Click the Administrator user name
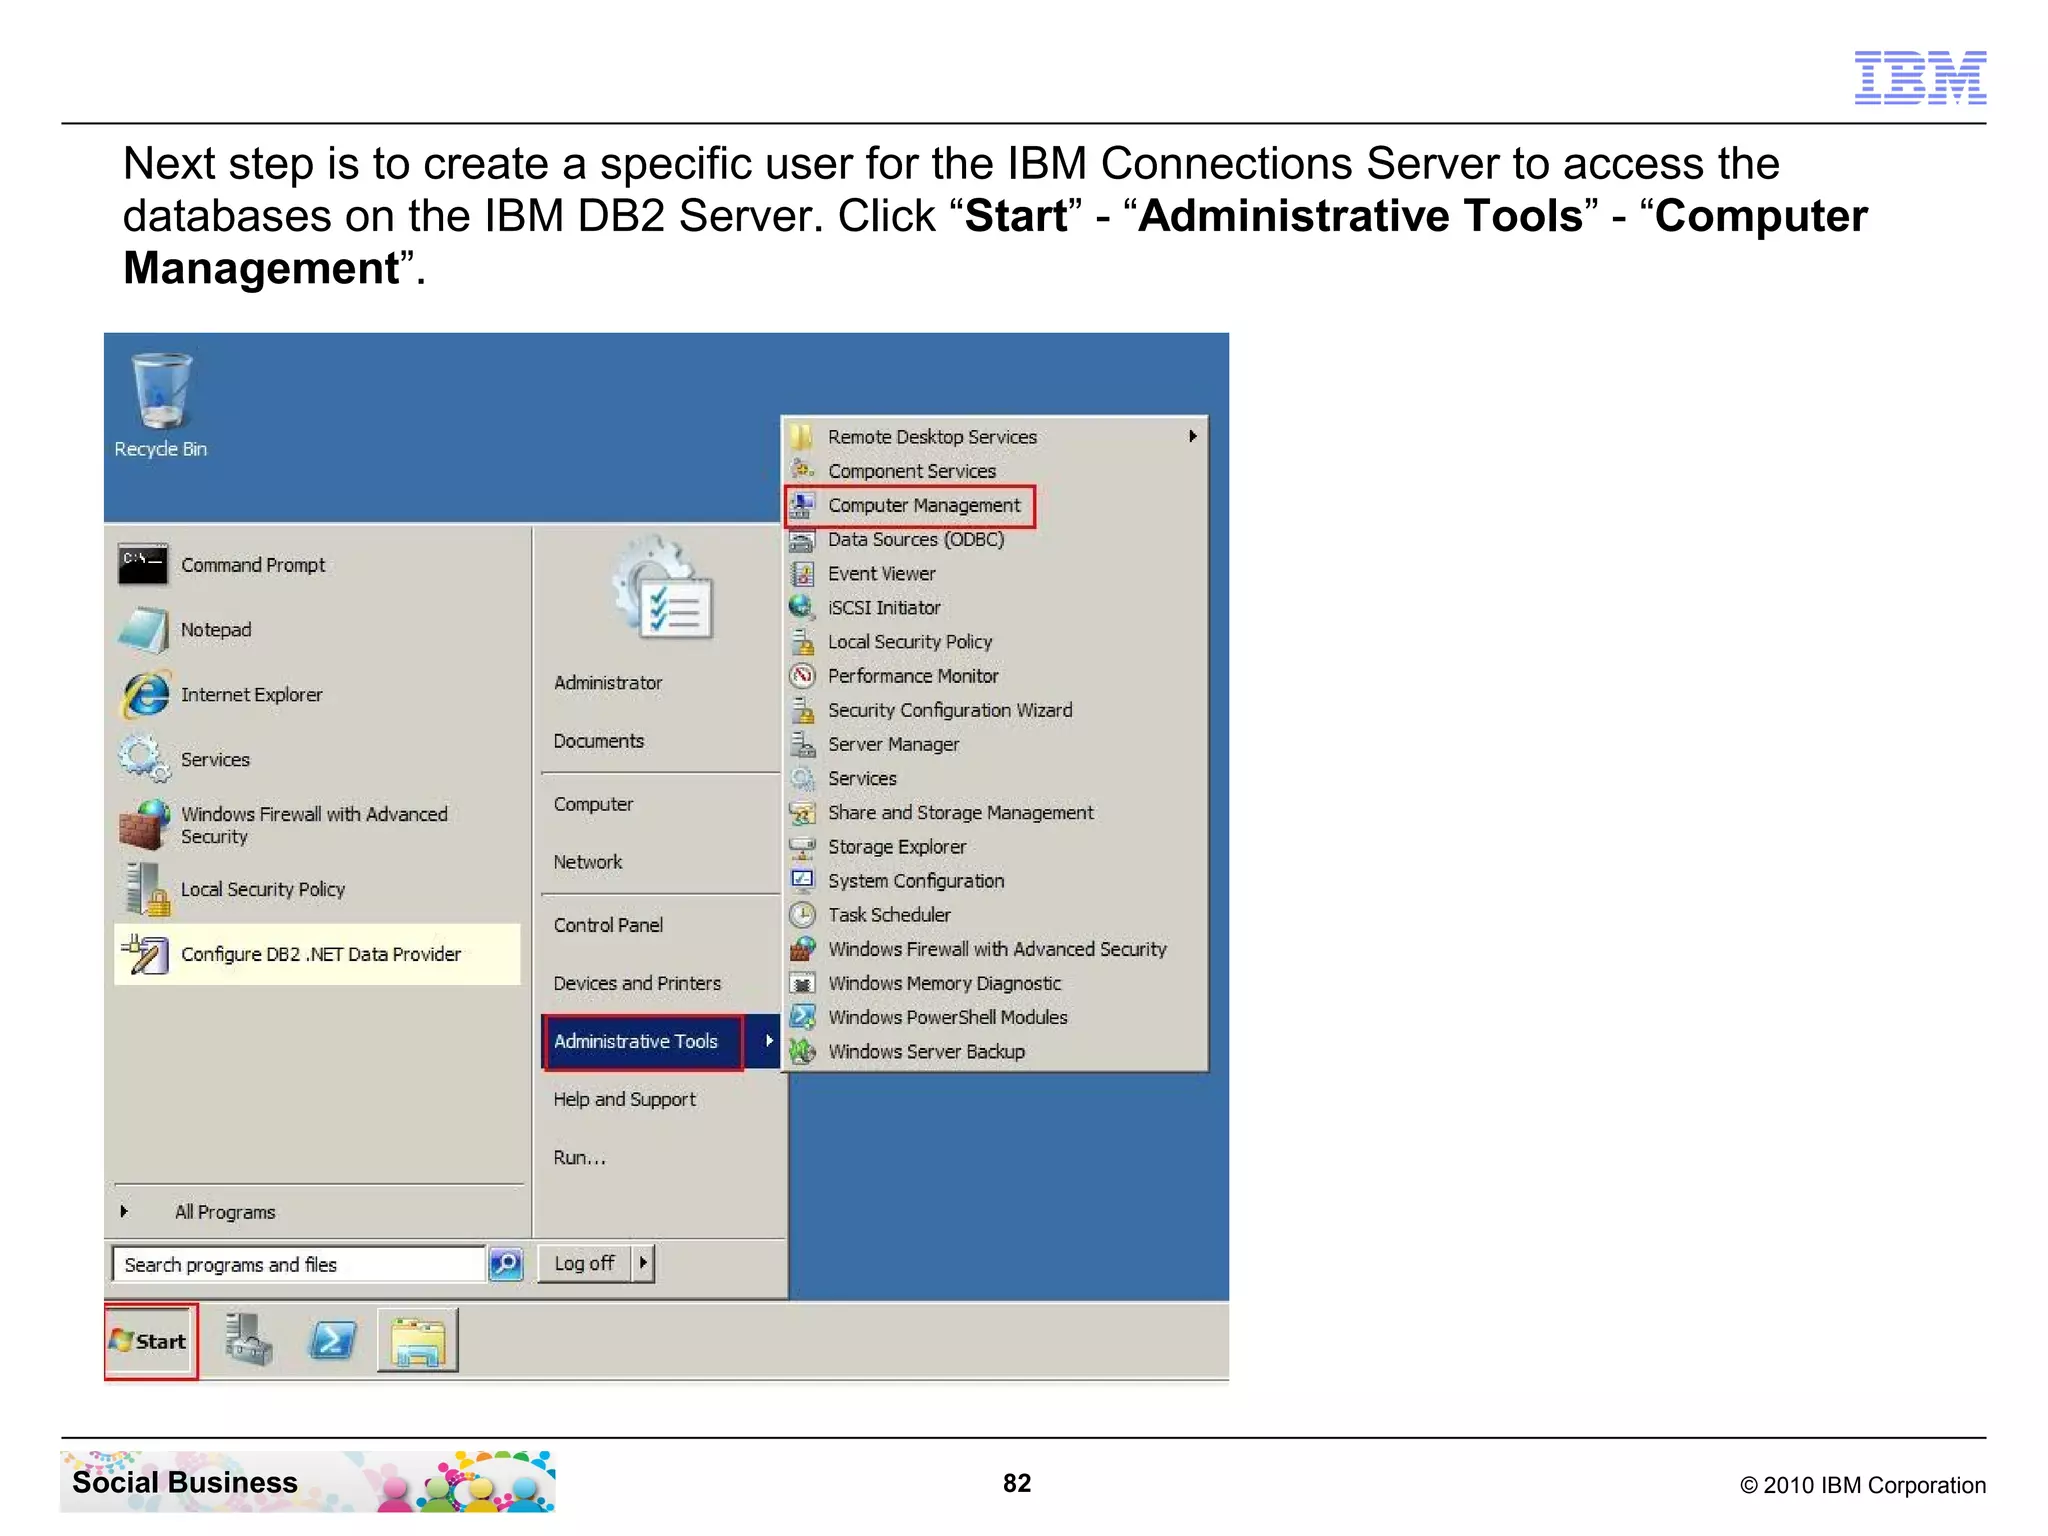Image resolution: width=2048 pixels, height=1536 pixels. (608, 683)
